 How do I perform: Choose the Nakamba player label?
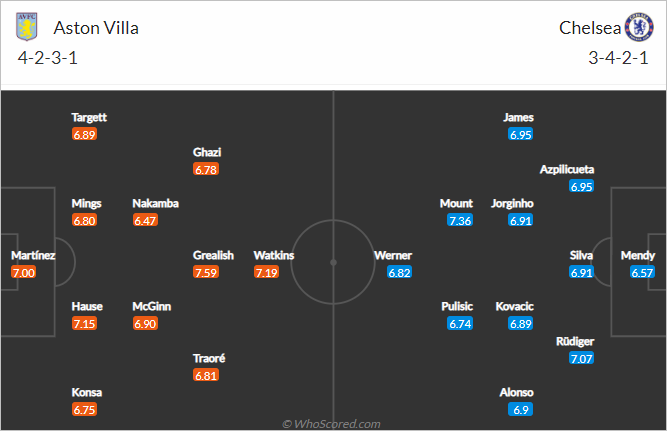(155, 203)
